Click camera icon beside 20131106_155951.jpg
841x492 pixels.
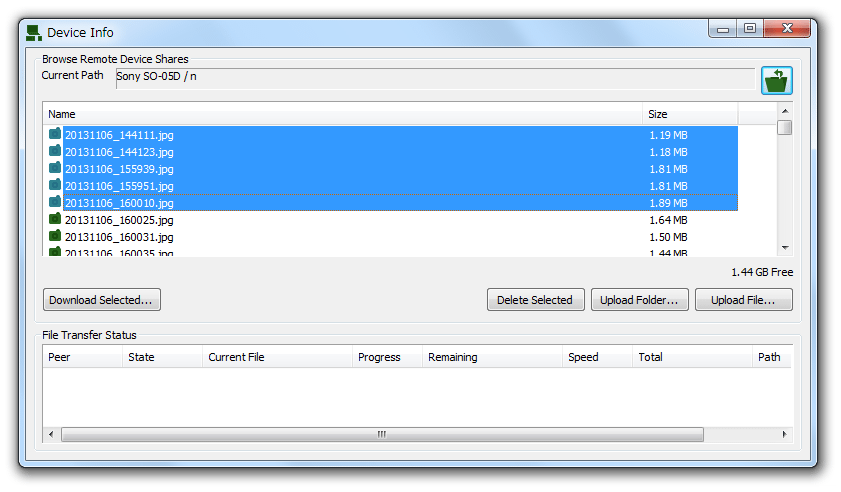pyautogui.click(x=55, y=185)
